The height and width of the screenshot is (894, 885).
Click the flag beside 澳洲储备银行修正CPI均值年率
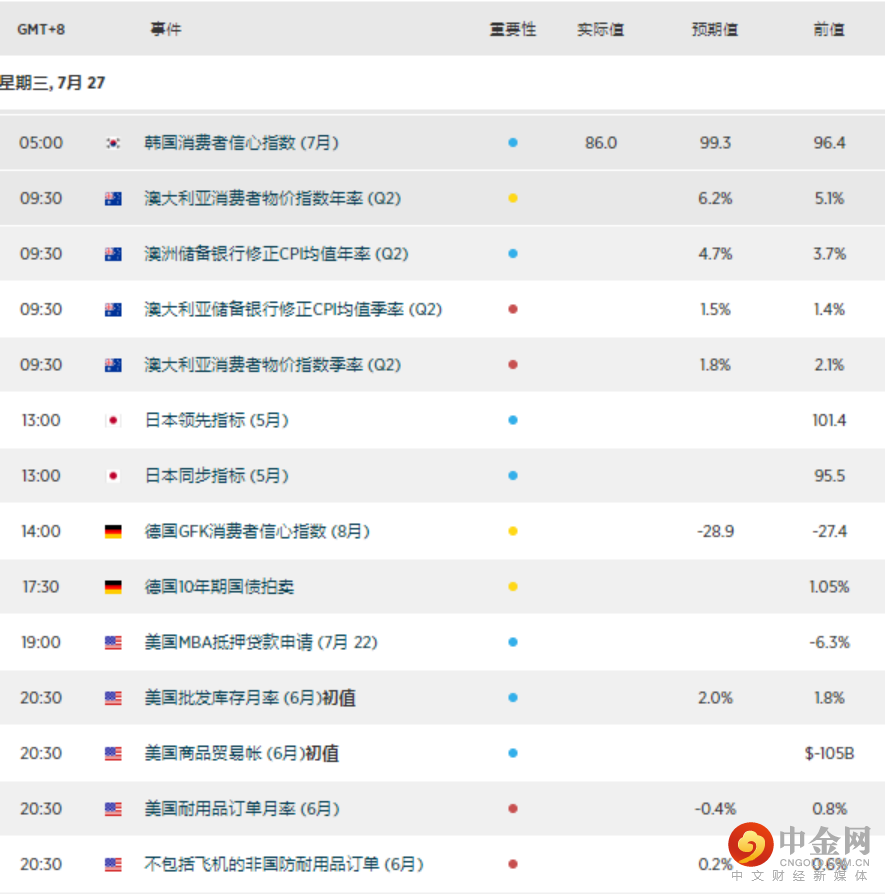click(x=113, y=254)
